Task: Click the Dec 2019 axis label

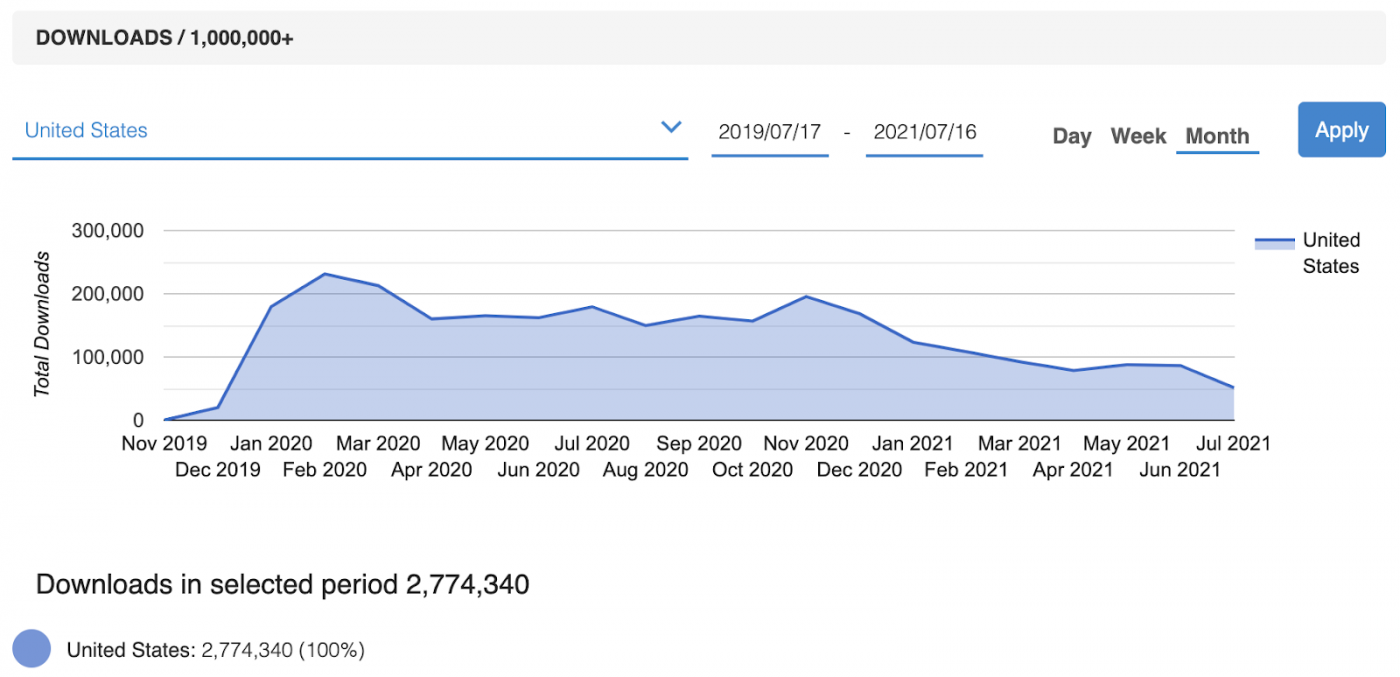Action: coord(218,469)
